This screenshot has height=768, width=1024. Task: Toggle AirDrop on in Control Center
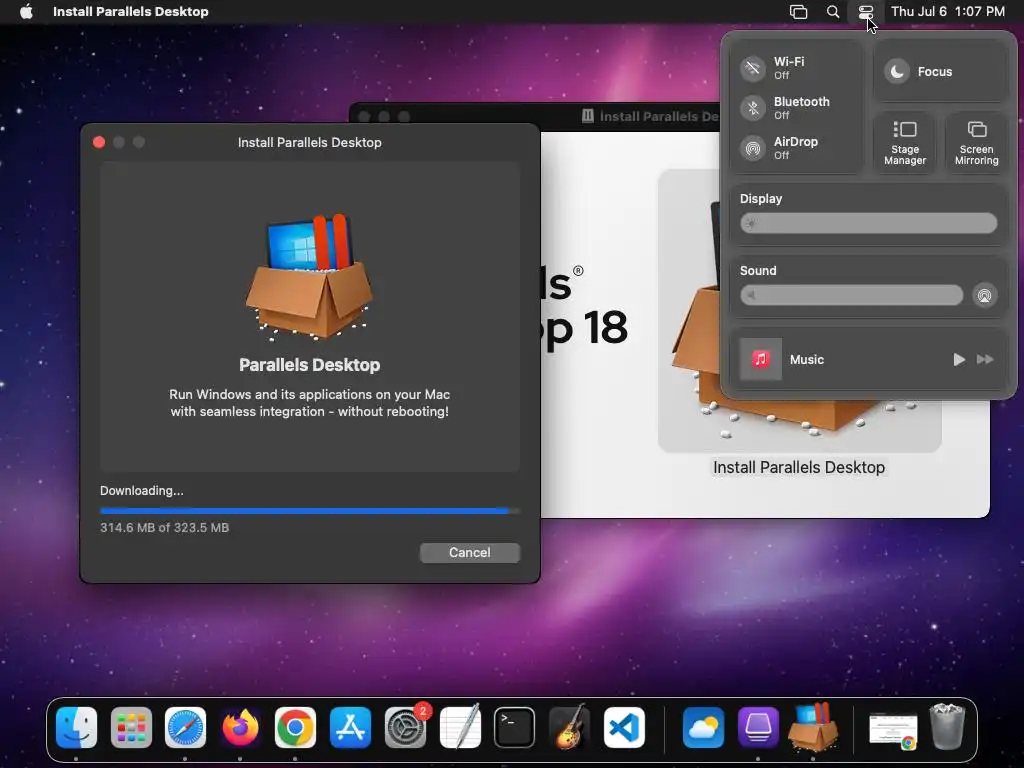pyautogui.click(x=753, y=148)
